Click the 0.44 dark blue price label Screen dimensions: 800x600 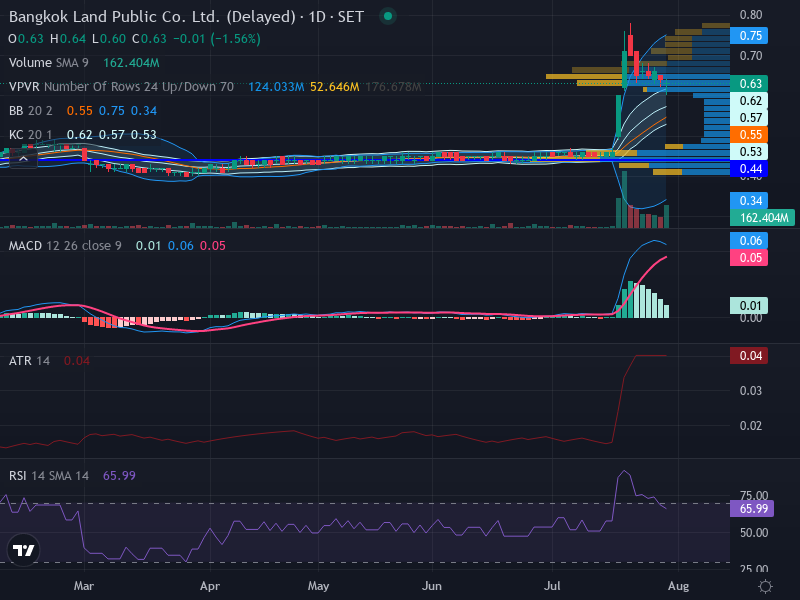pyautogui.click(x=749, y=169)
